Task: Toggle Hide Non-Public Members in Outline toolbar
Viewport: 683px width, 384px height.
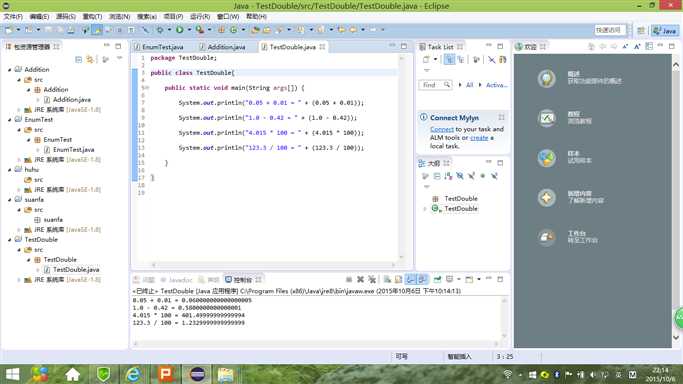Action: click(x=483, y=176)
